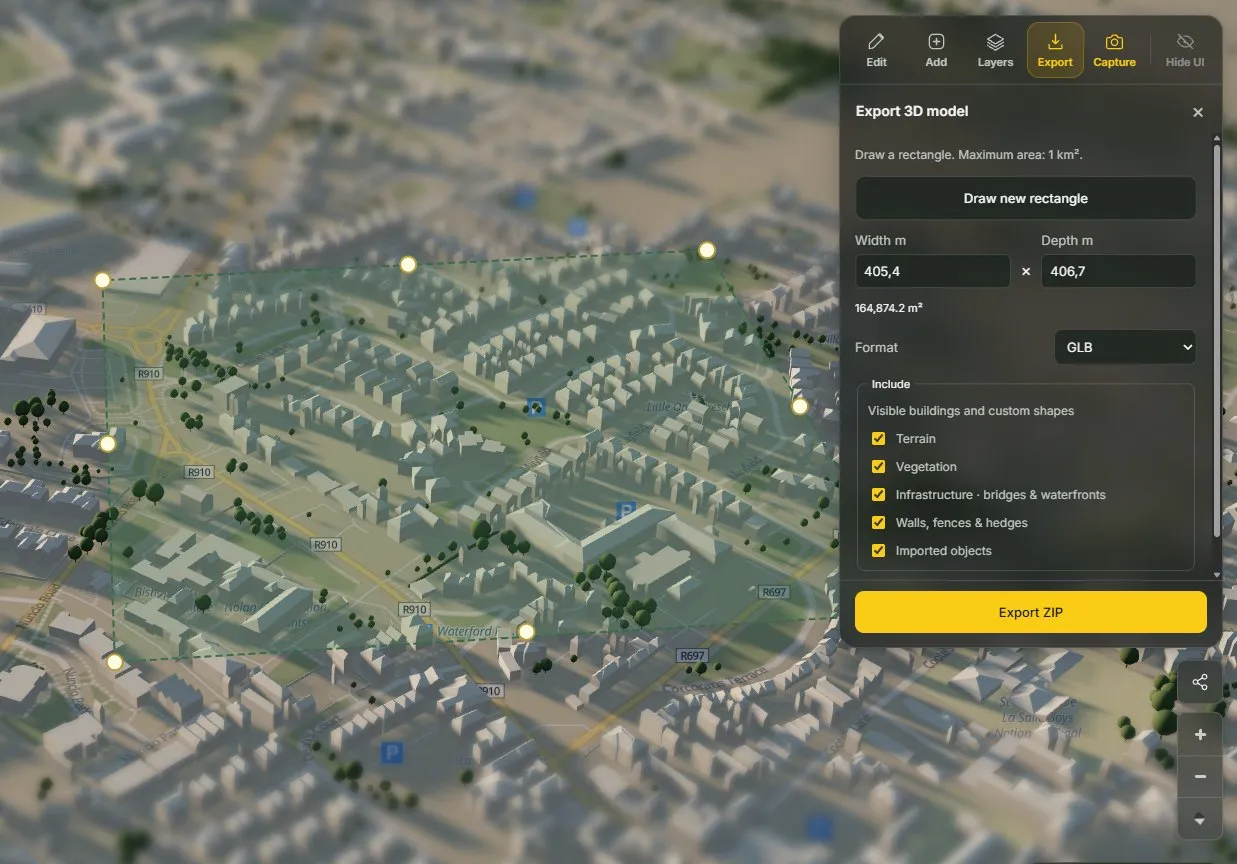Toggle Infrastructure bridges & waterfronts checkbox
This screenshot has width=1237, height=864.
[x=879, y=494]
